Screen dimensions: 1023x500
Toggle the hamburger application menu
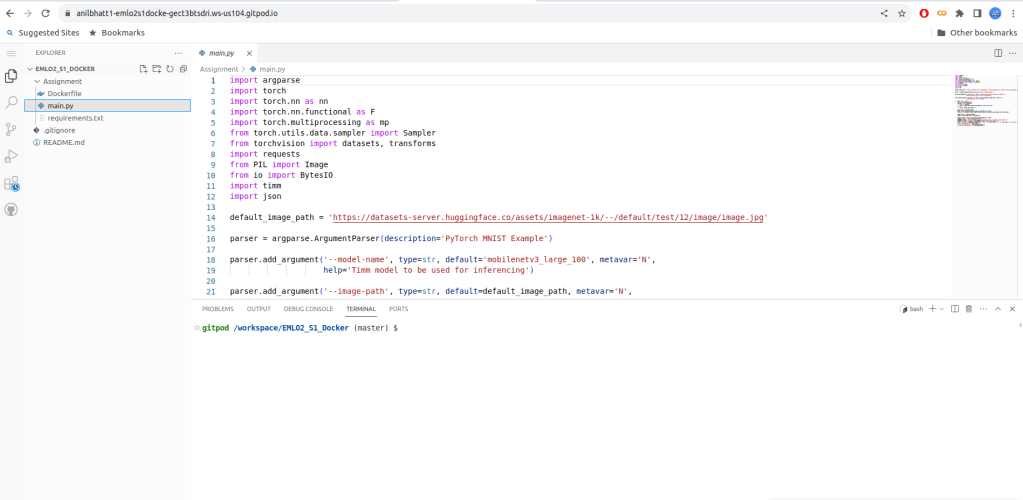[12, 52]
